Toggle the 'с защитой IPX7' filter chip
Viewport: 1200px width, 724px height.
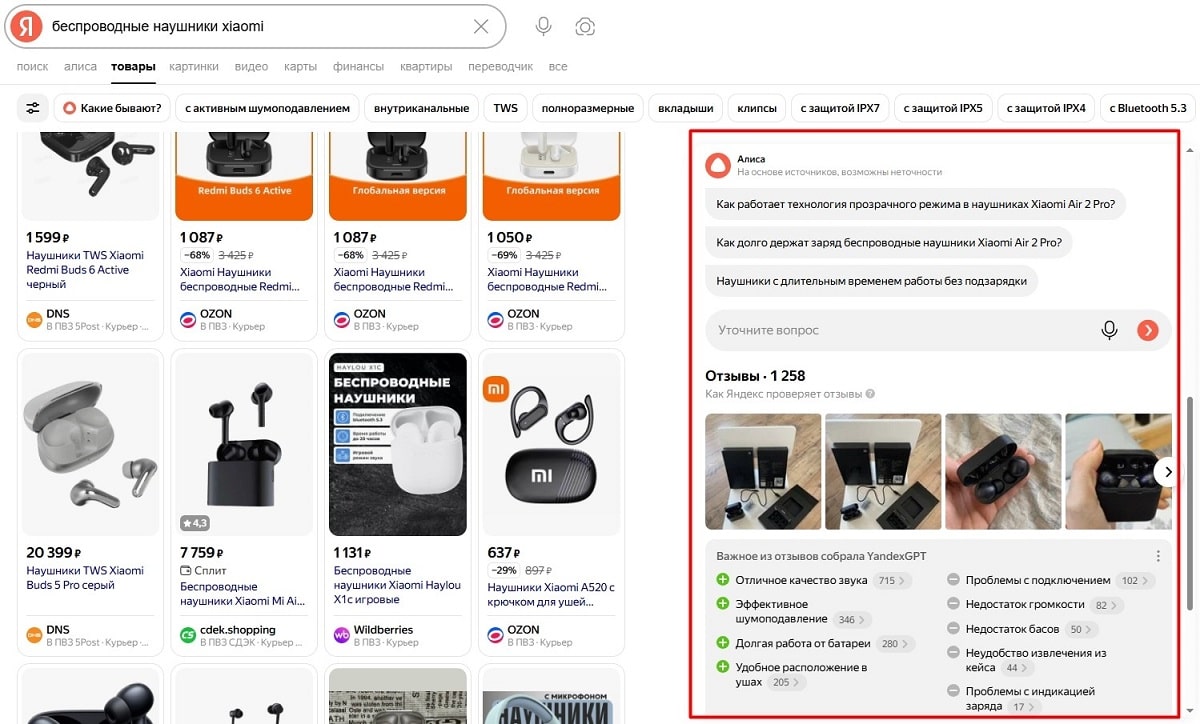[x=840, y=108]
